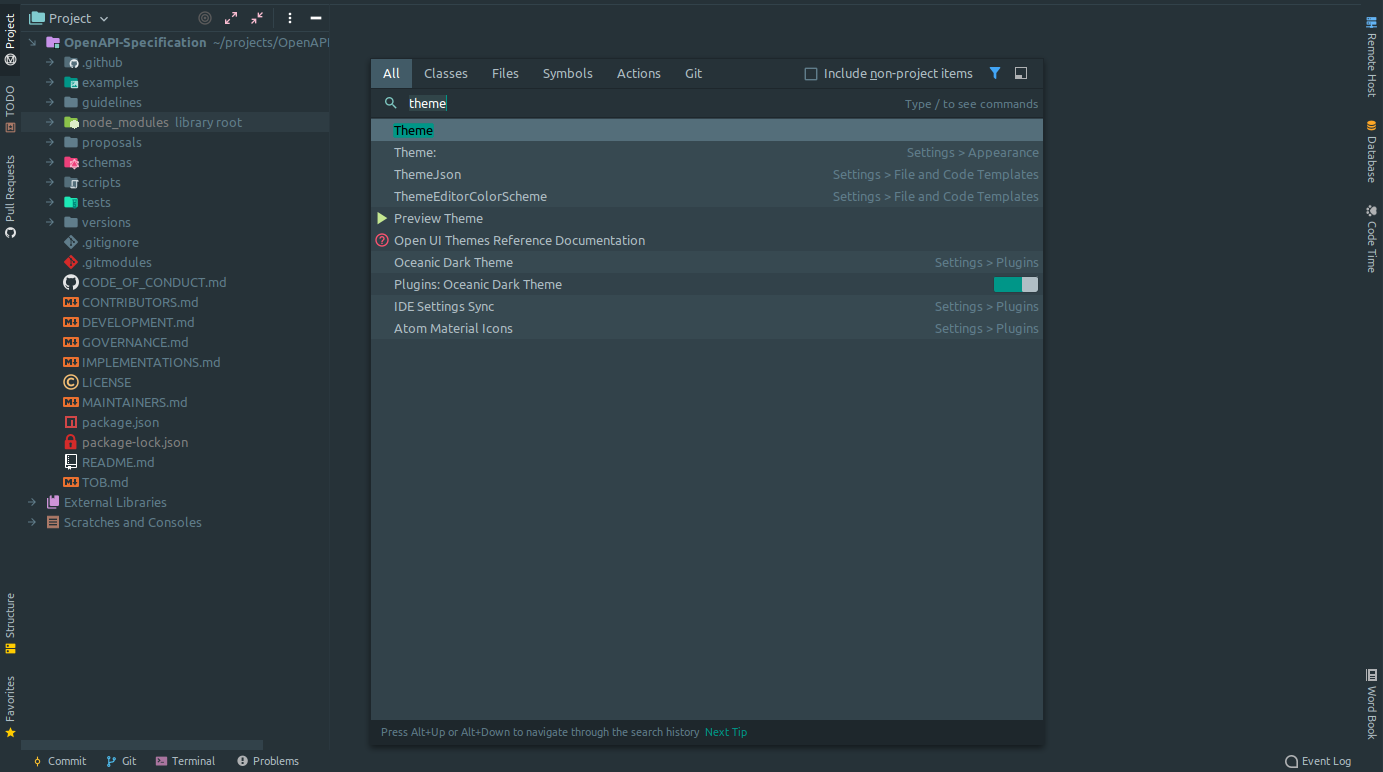Switch to the Classes tab

pyautogui.click(x=446, y=73)
